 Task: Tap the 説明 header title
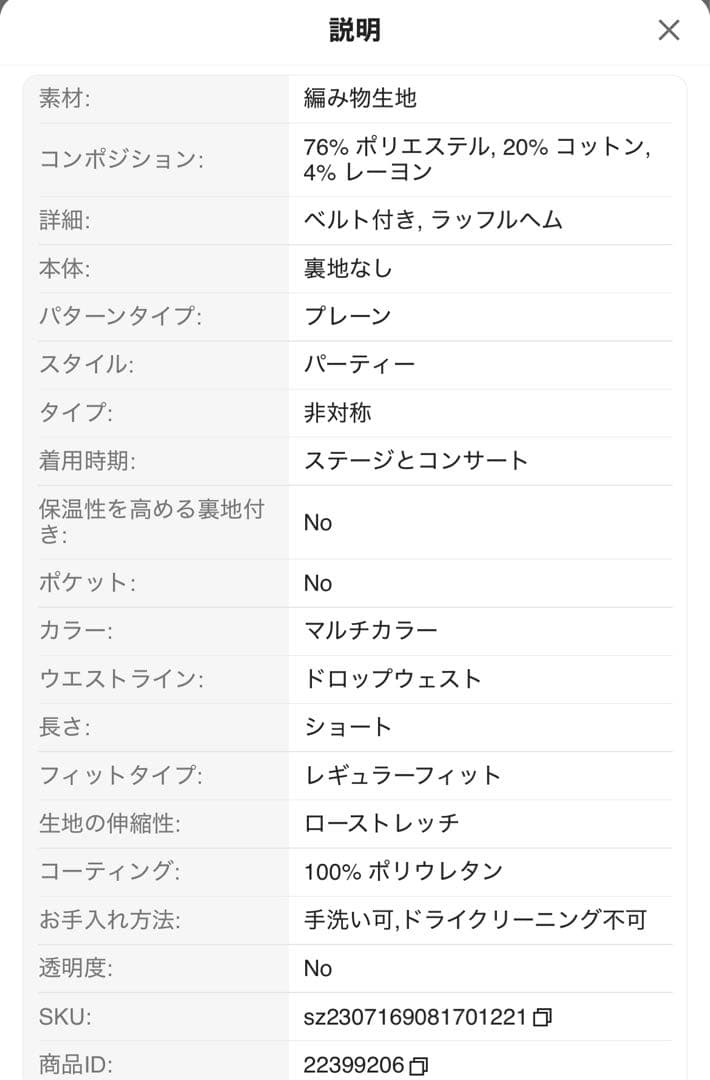click(x=355, y=30)
